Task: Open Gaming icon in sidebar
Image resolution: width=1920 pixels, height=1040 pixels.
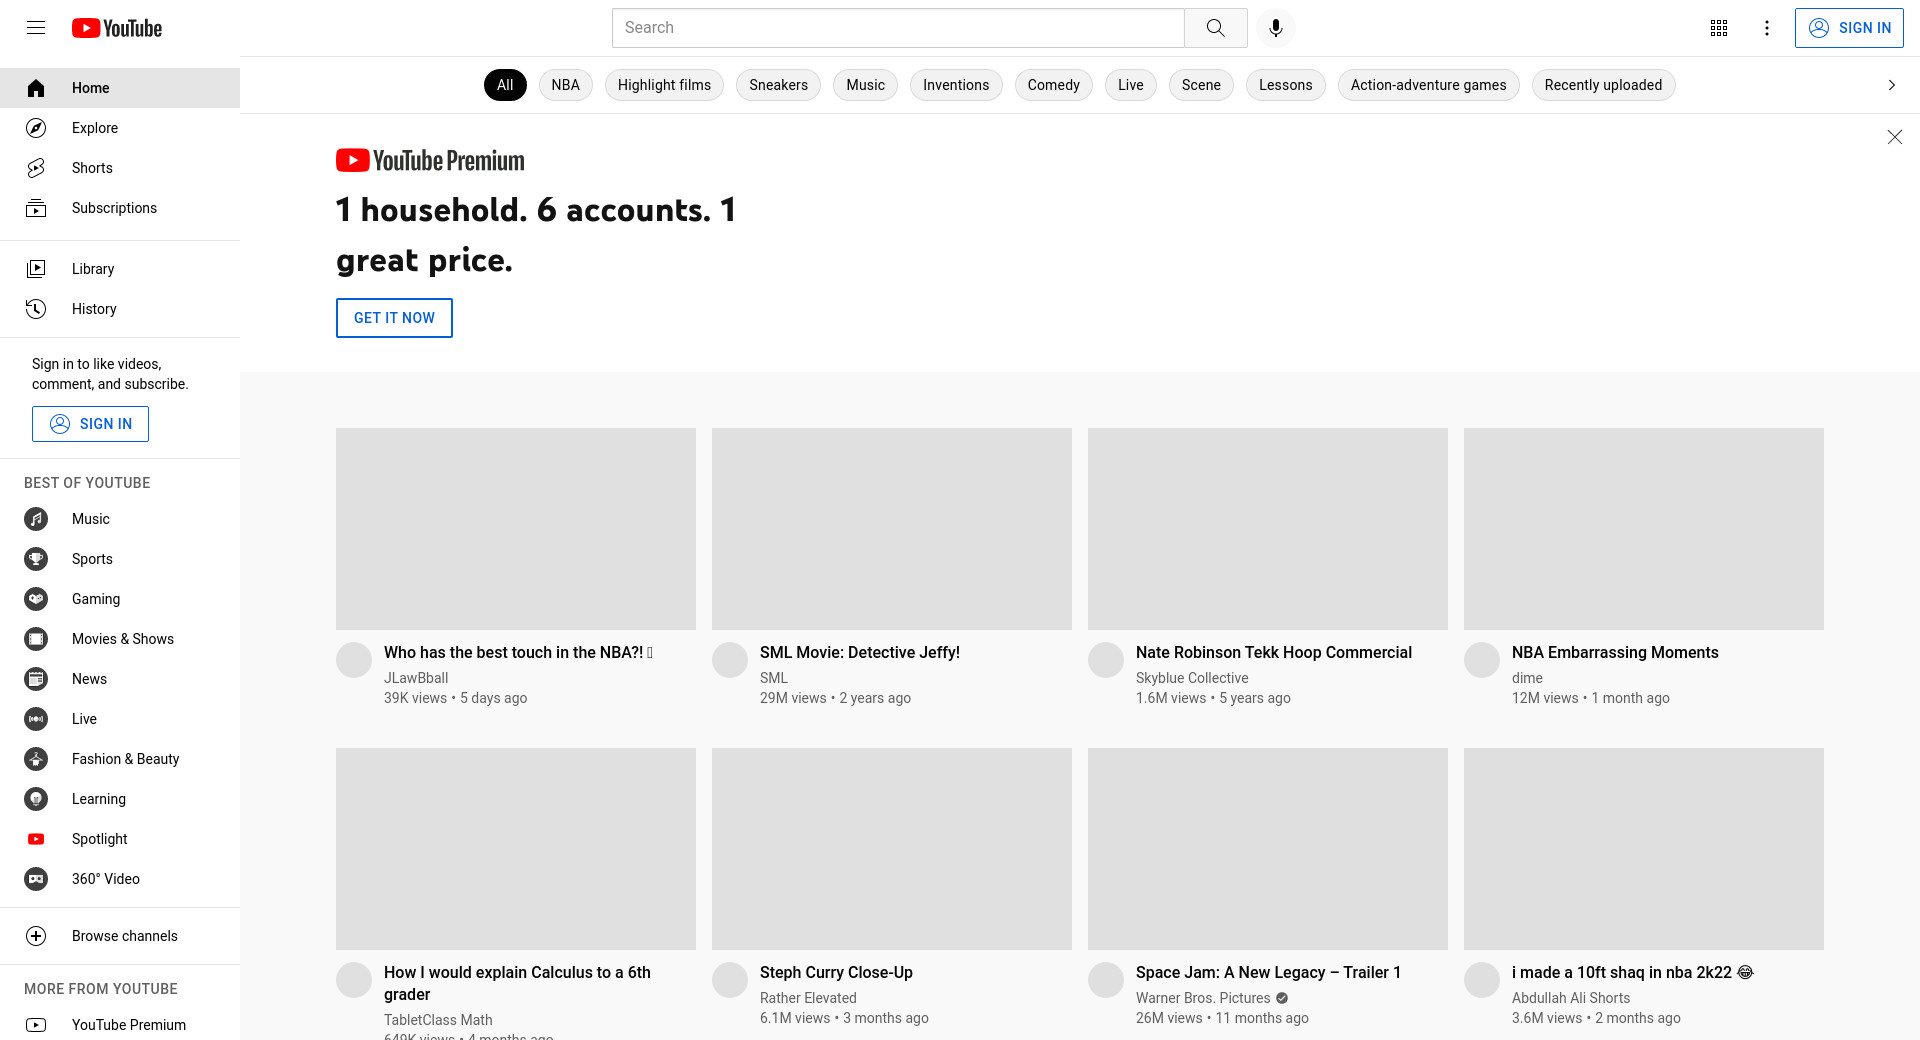Action: click(36, 599)
